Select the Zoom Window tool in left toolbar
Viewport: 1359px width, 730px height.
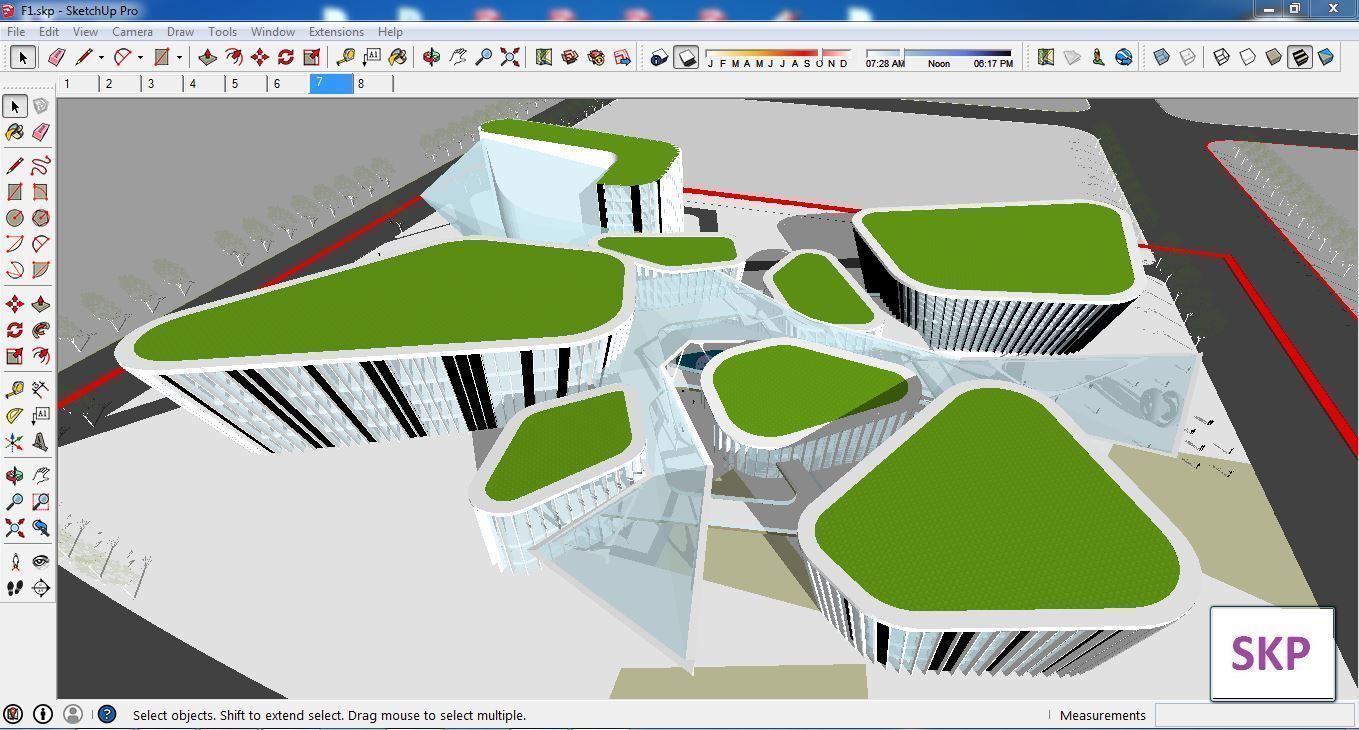point(41,502)
